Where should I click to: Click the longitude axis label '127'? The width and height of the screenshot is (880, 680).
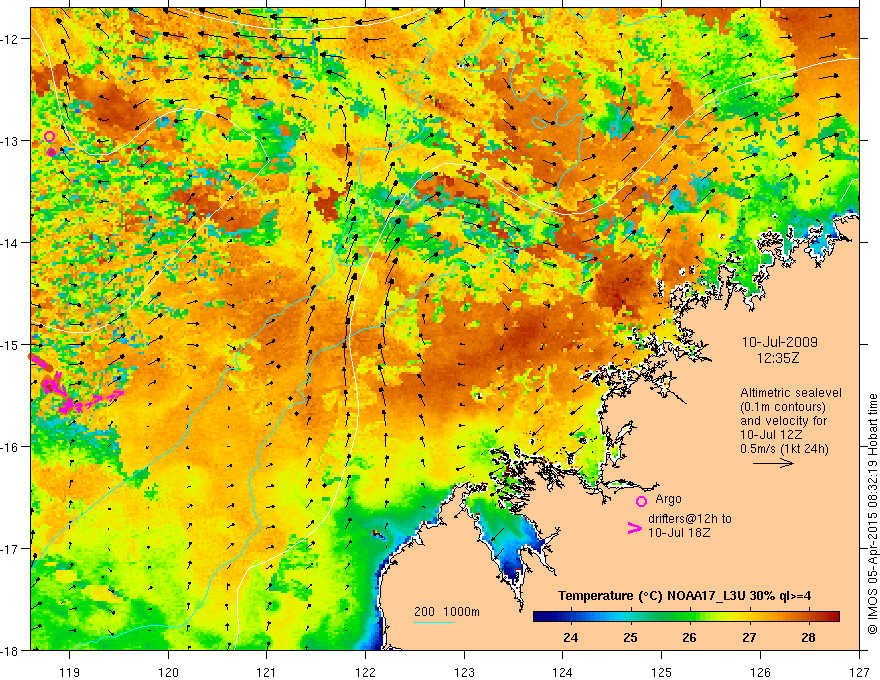tap(859, 672)
